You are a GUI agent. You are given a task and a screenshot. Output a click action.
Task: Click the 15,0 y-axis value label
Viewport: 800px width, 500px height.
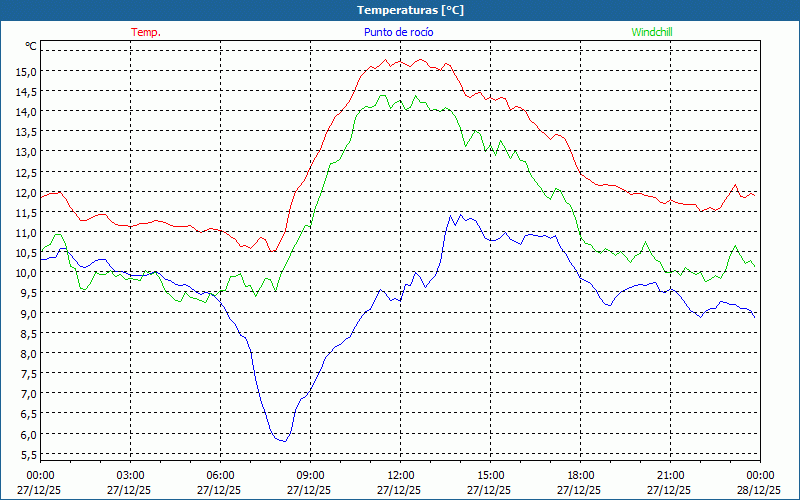tap(25, 71)
